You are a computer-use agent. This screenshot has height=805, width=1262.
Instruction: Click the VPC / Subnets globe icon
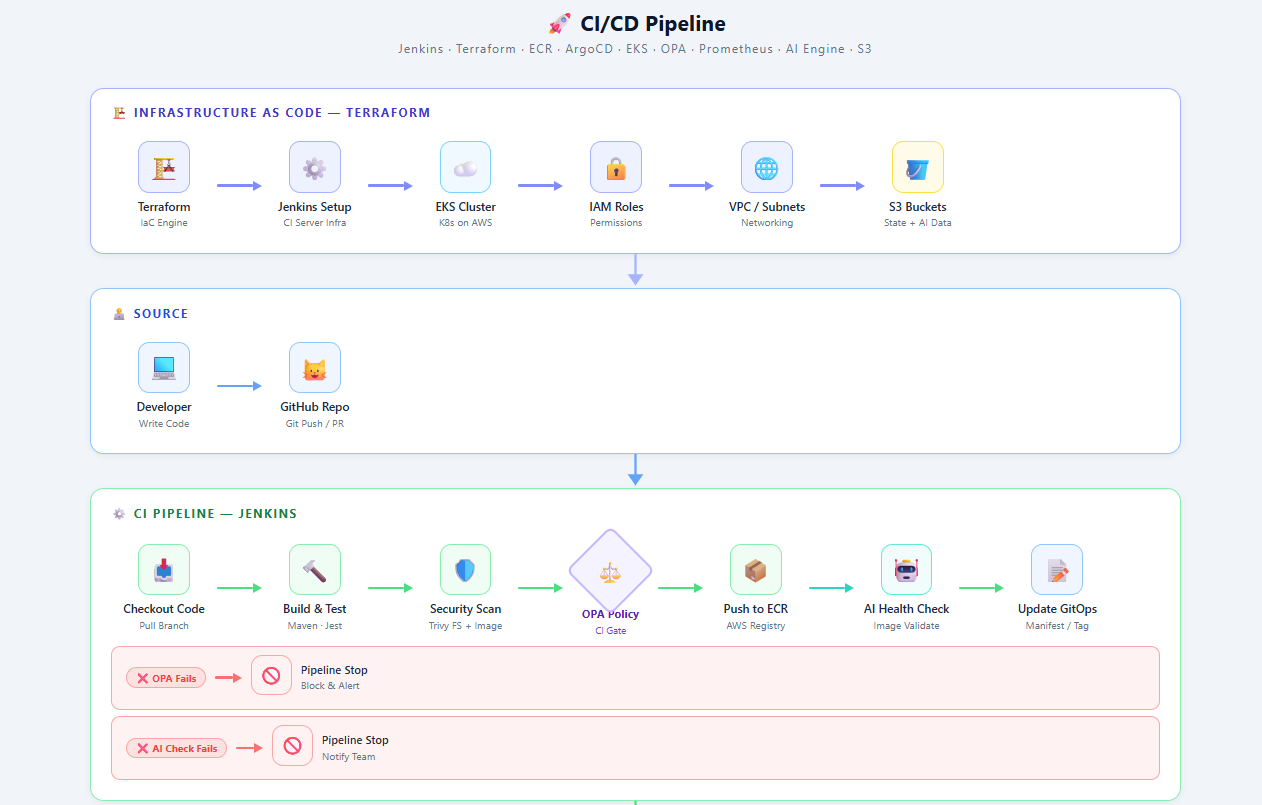pos(767,167)
